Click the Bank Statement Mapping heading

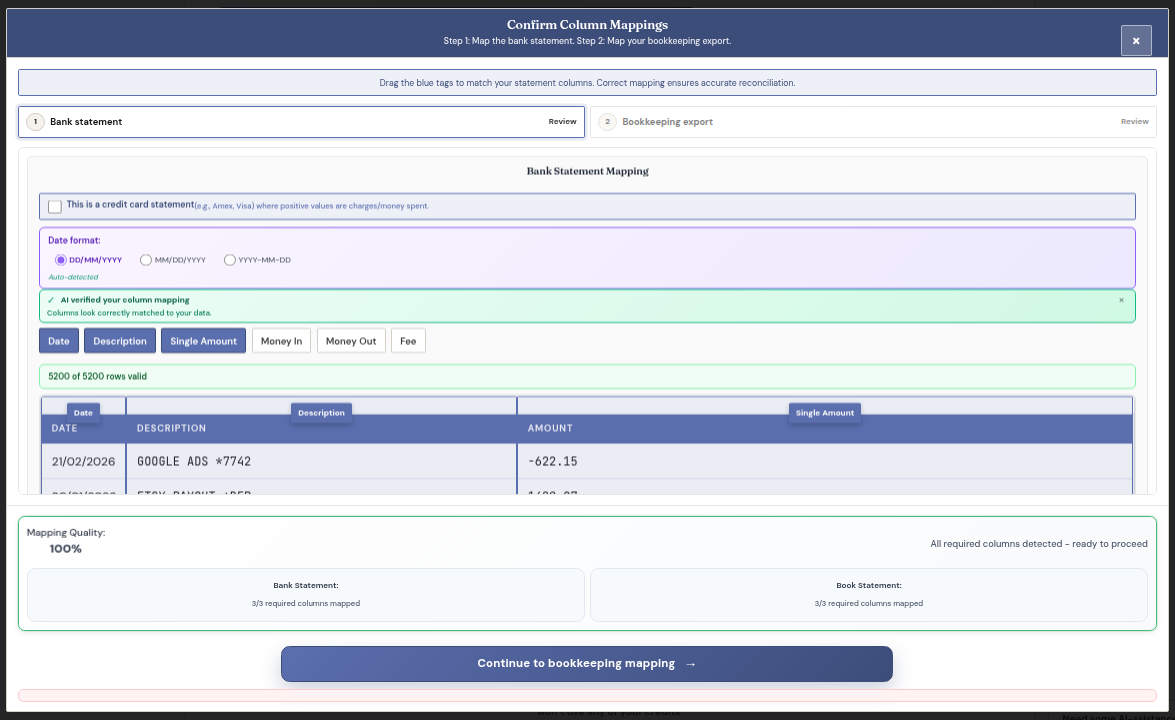(588, 171)
